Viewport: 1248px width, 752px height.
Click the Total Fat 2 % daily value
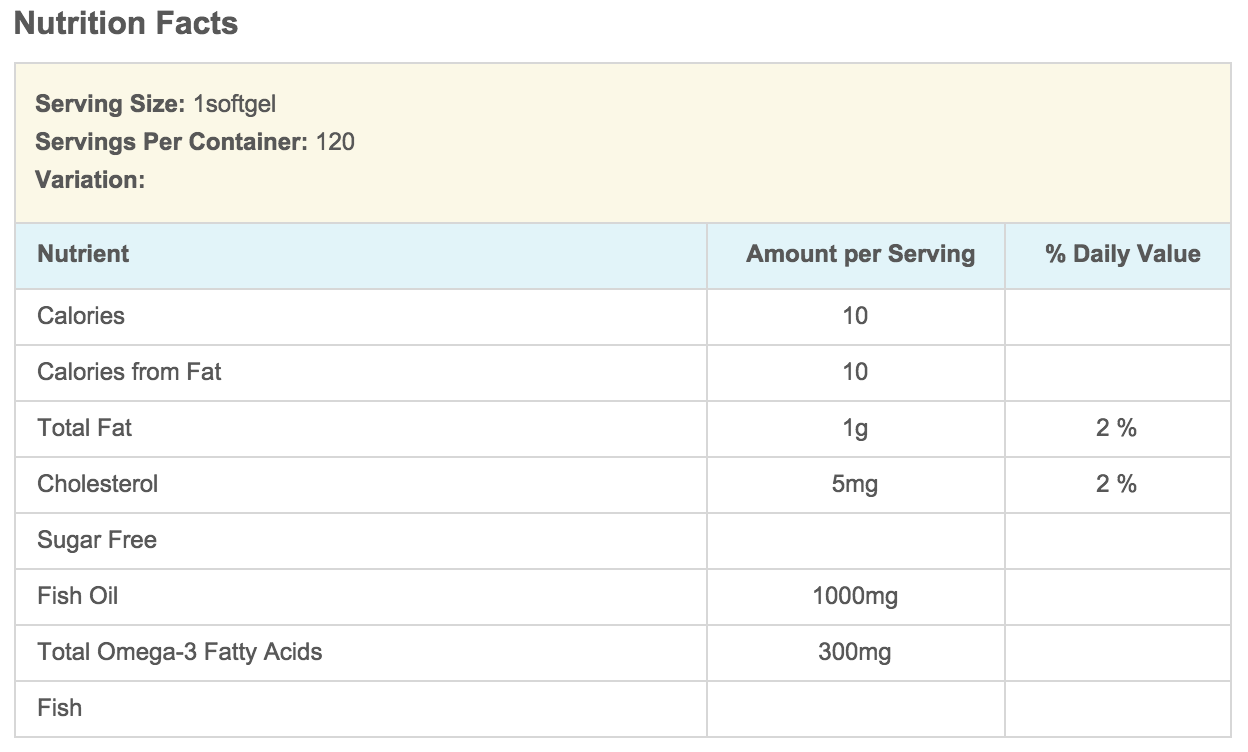1116,428
